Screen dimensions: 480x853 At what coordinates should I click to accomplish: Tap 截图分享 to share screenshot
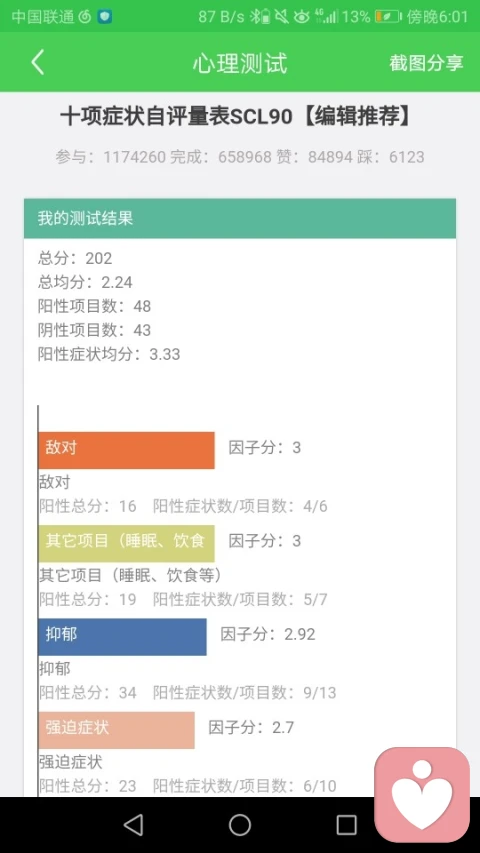point(426,63)
